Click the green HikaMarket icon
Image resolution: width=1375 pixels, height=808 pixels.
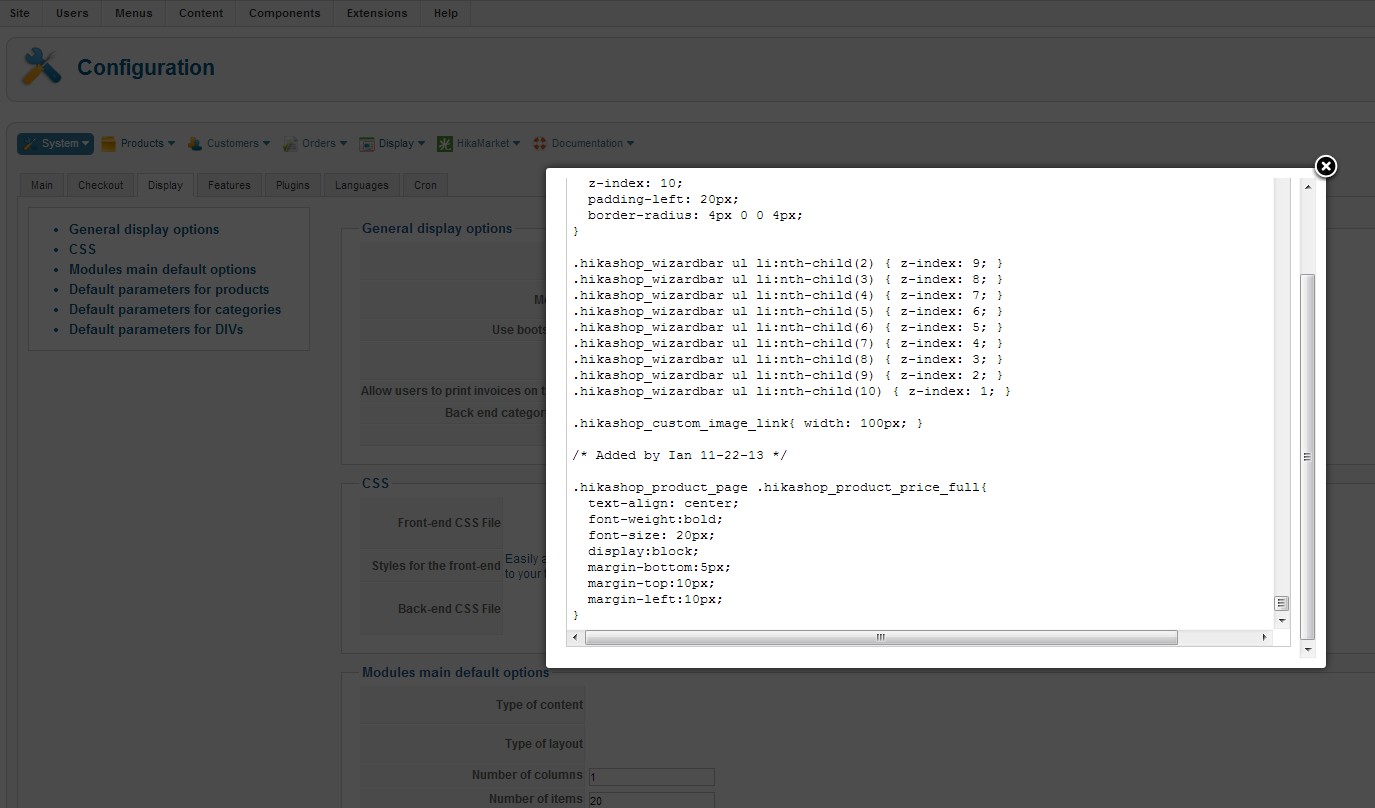point(445,144)
